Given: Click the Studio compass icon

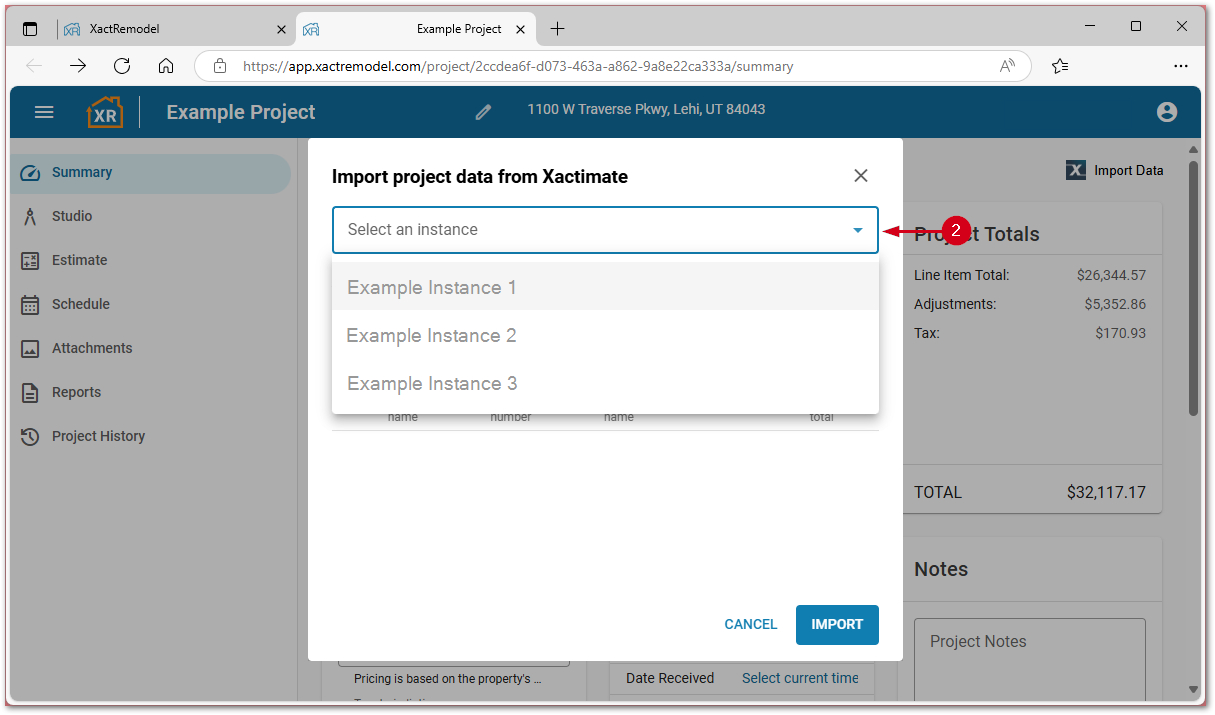Looking at the screenshot, I should tap(30, 216).
